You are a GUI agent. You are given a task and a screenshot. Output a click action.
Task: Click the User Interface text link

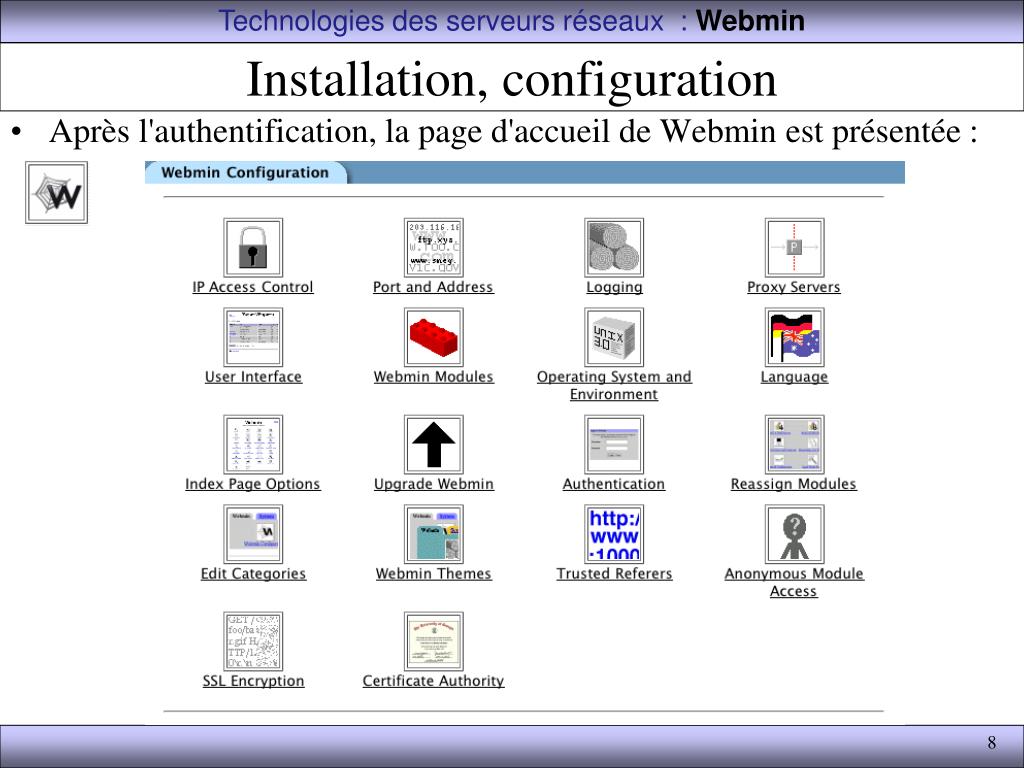point(253,377)
